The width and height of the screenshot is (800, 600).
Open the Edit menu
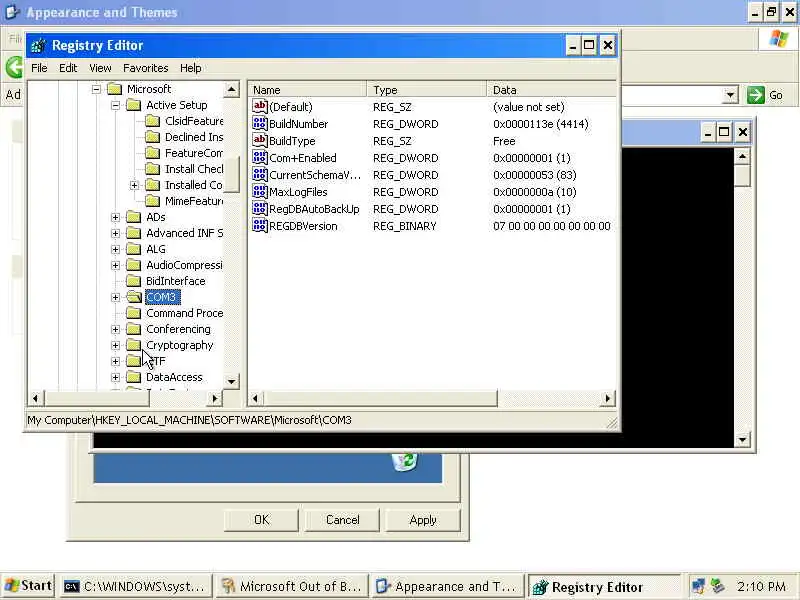coord(68,68)
